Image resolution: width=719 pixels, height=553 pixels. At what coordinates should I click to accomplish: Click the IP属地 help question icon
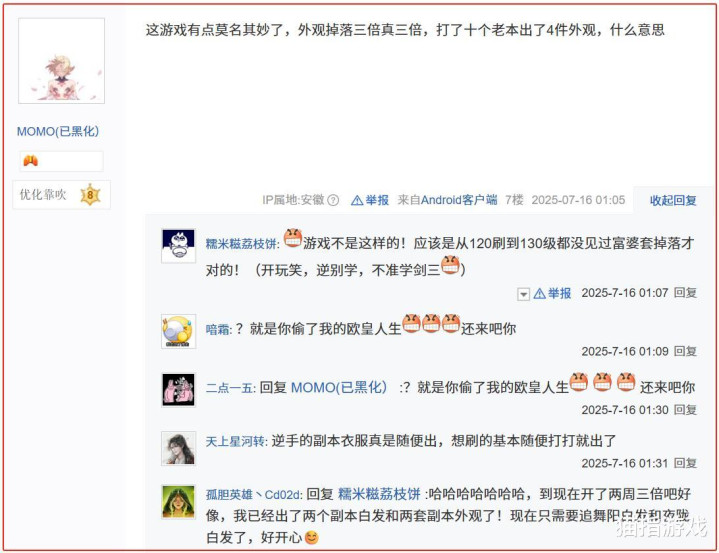pyautogui.click(x=333, y=200)
